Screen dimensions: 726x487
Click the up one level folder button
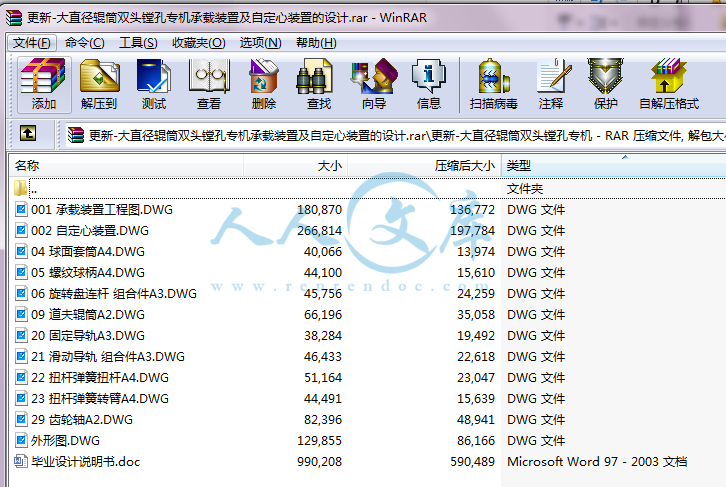[x=28, y=134]
